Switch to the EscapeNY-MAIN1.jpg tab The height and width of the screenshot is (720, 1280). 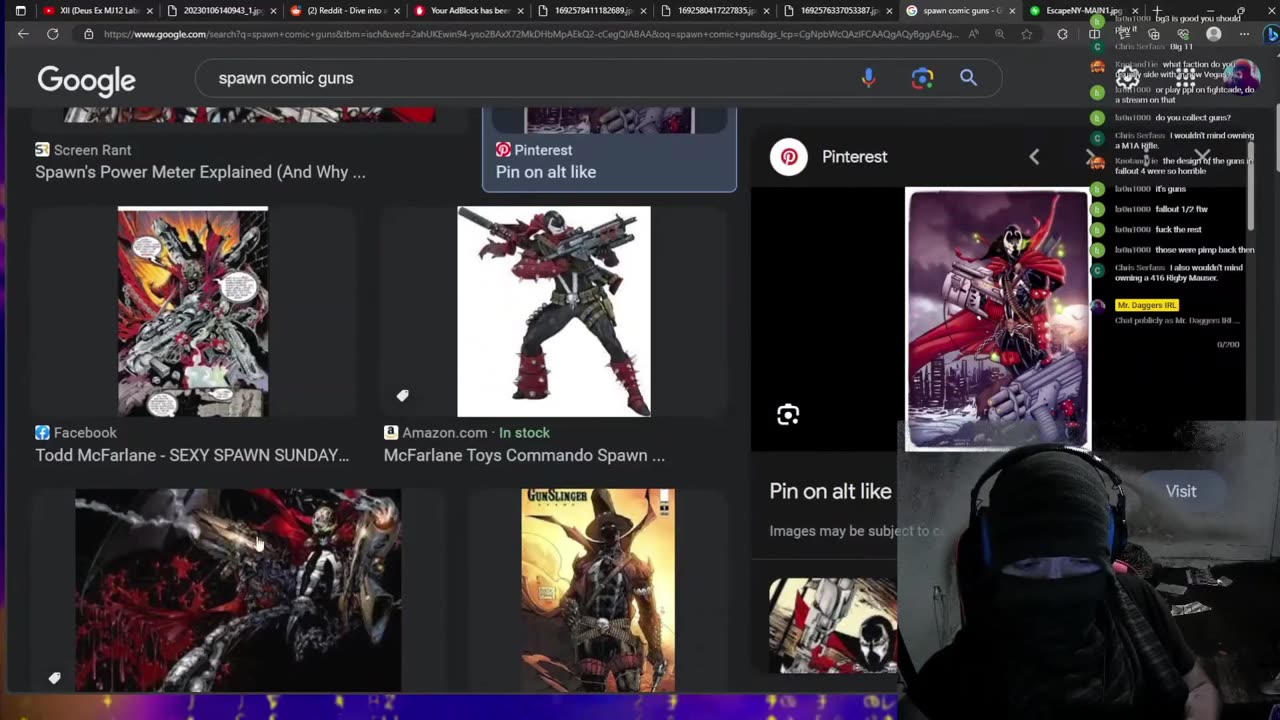[x=1083, y=11]
